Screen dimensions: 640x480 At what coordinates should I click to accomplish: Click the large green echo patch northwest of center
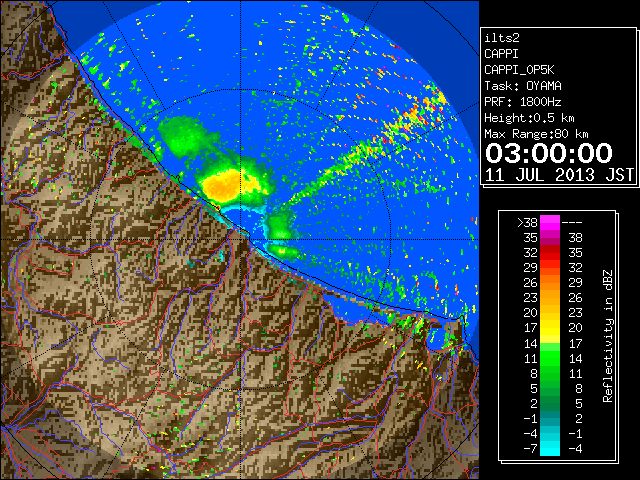pos(184,135)
